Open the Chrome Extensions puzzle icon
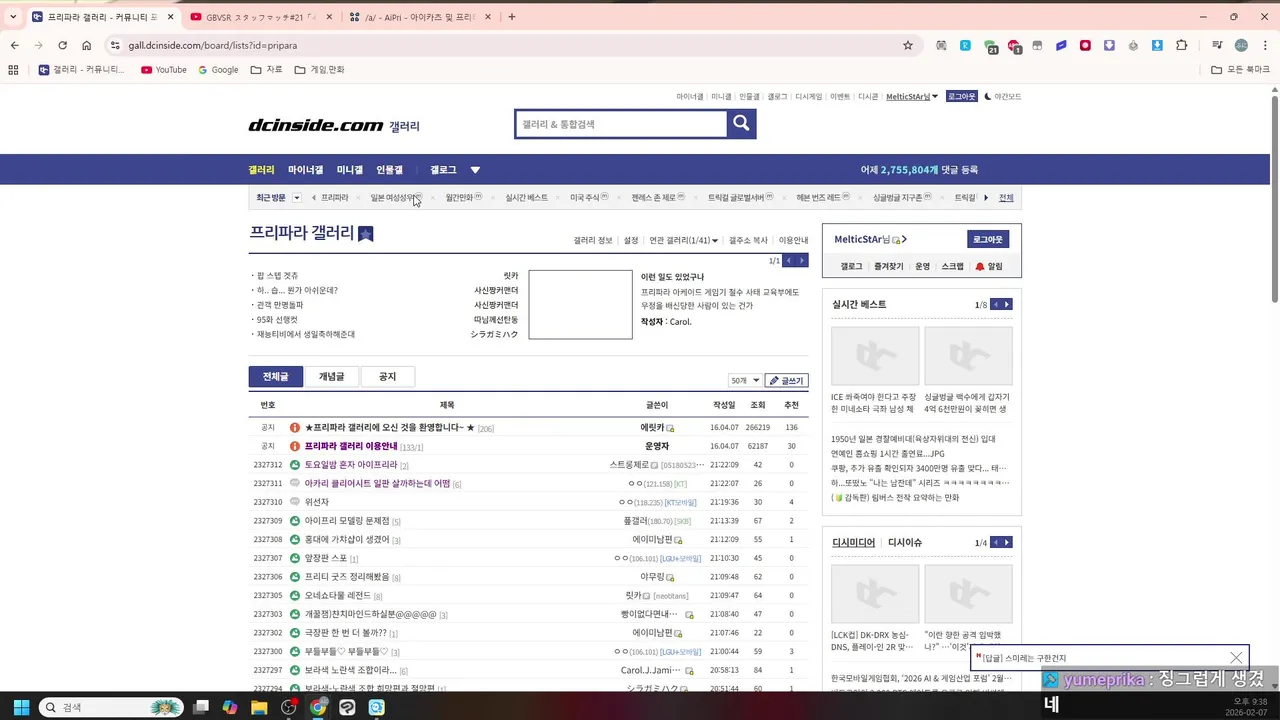 coord(1181,45)
